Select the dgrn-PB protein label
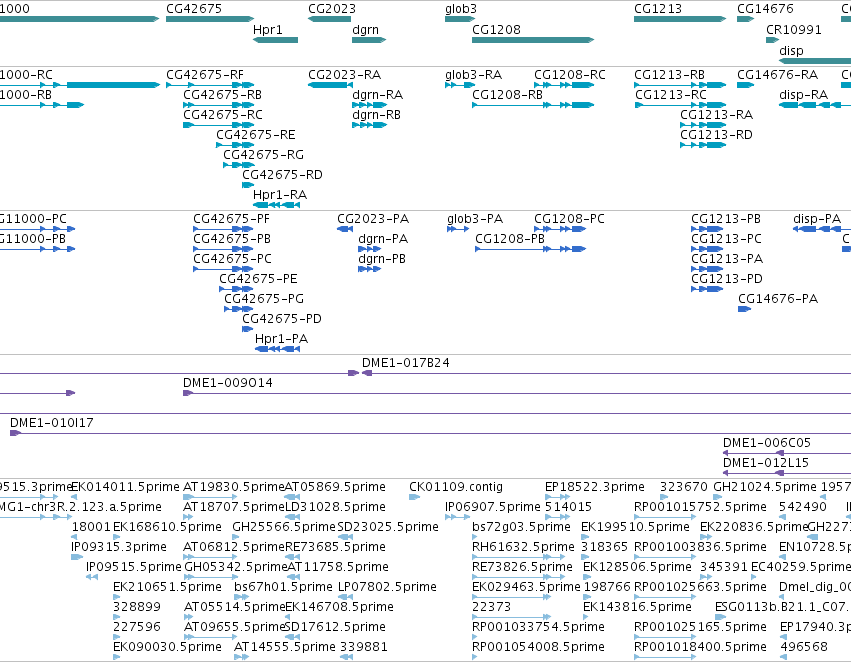 pos(382,259)
